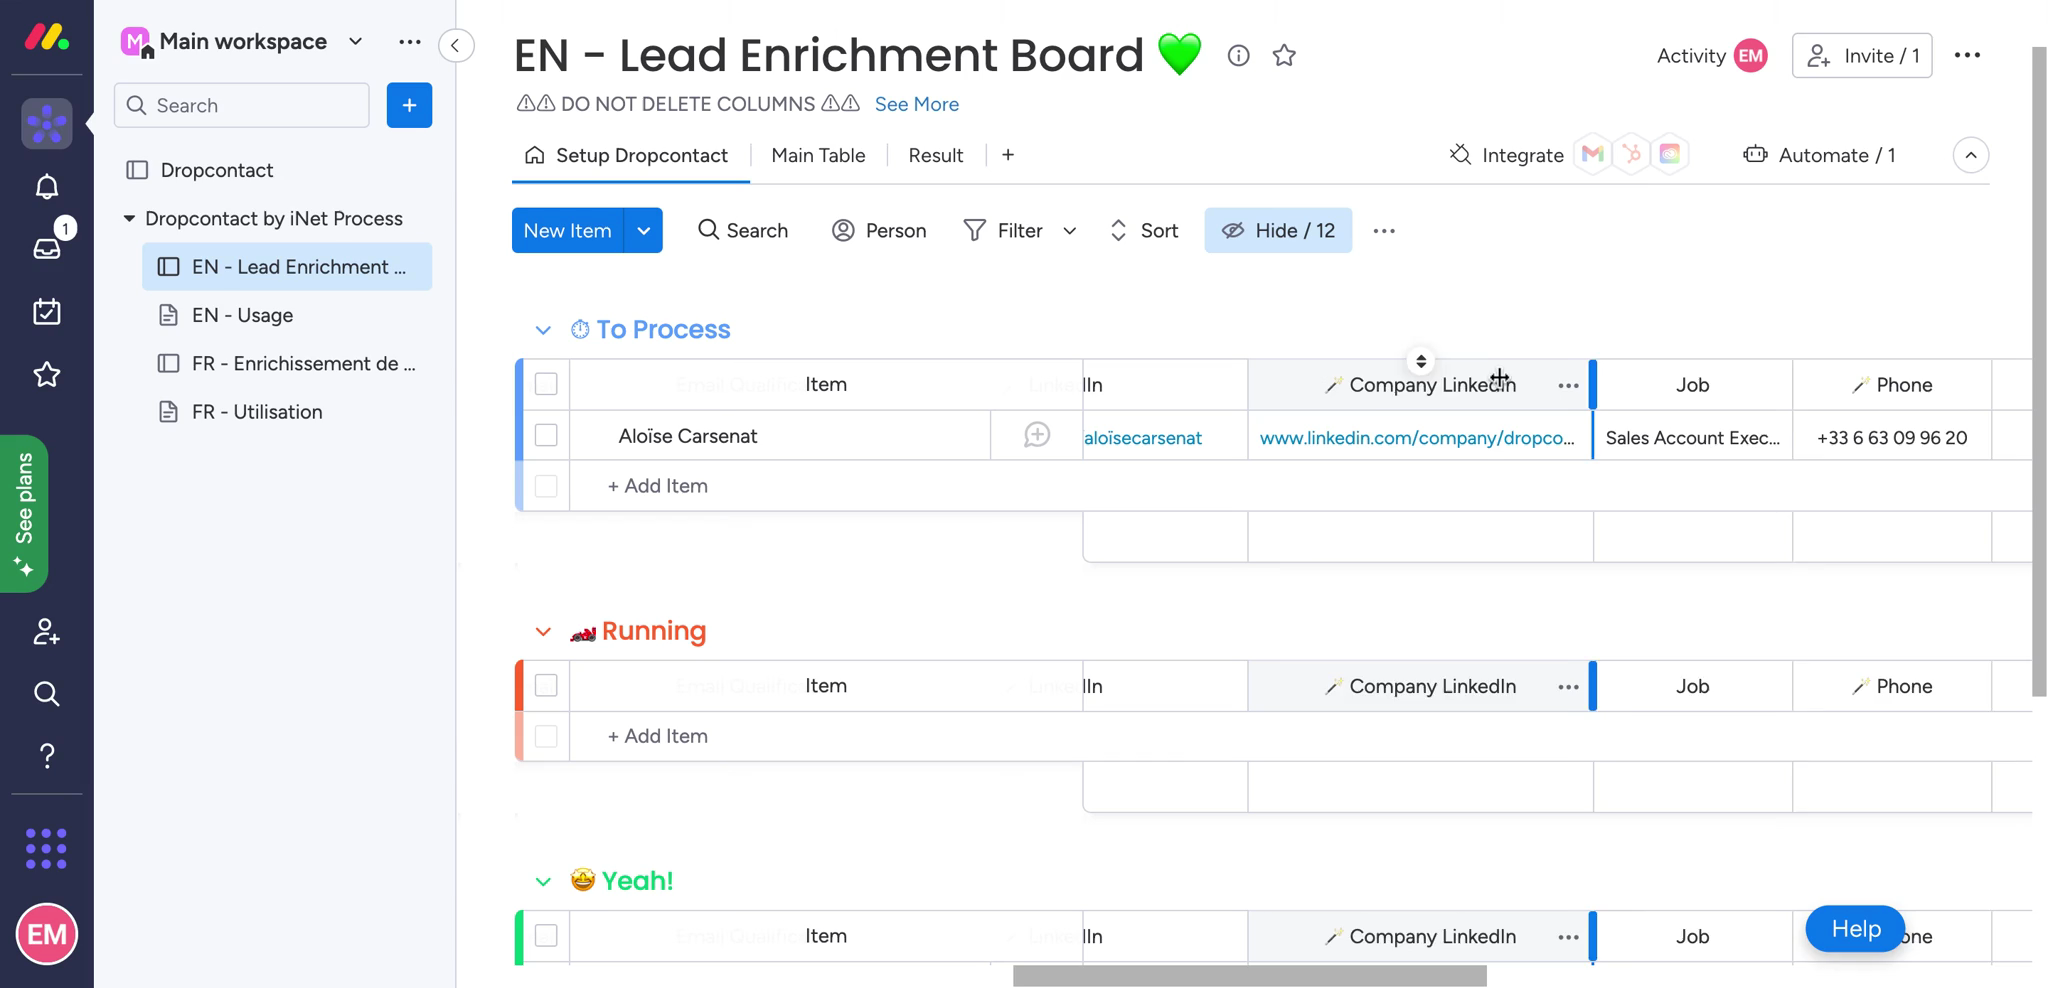Switch to Result tab
Image resolution: width=2048 pixels, height=988 pixels.
(x=935, y=155)
